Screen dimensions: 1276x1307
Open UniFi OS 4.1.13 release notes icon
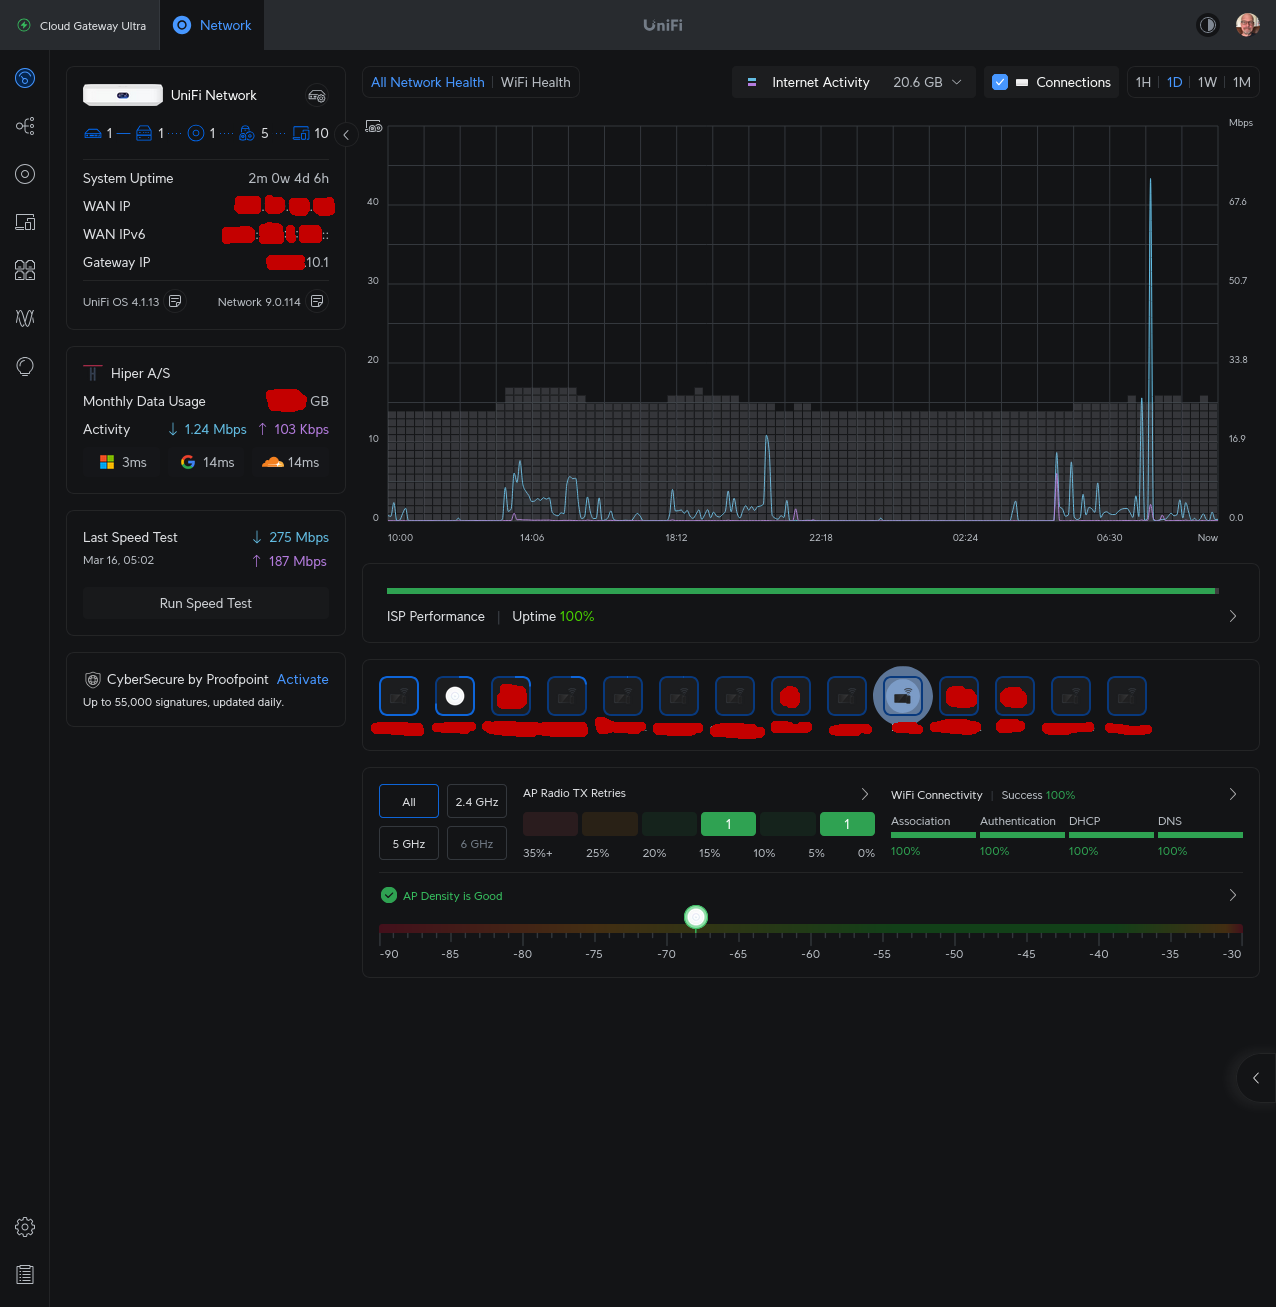click(x=175, y=301)
